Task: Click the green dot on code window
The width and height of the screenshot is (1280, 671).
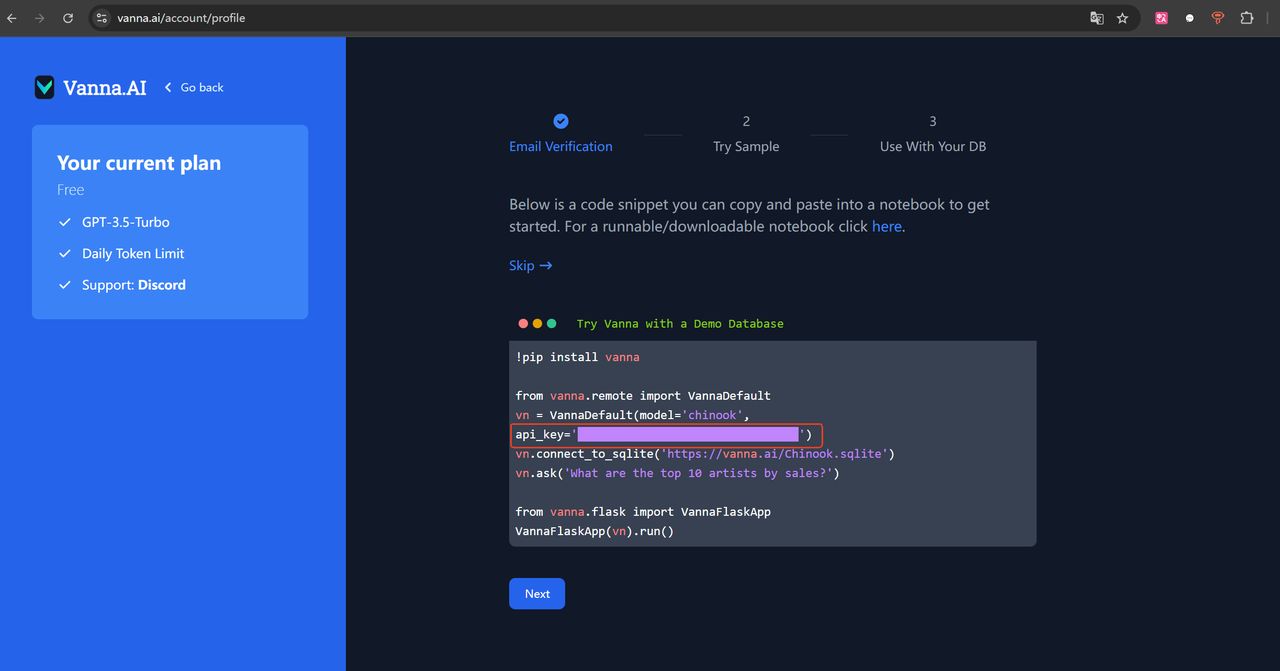Action: point(552,324)
